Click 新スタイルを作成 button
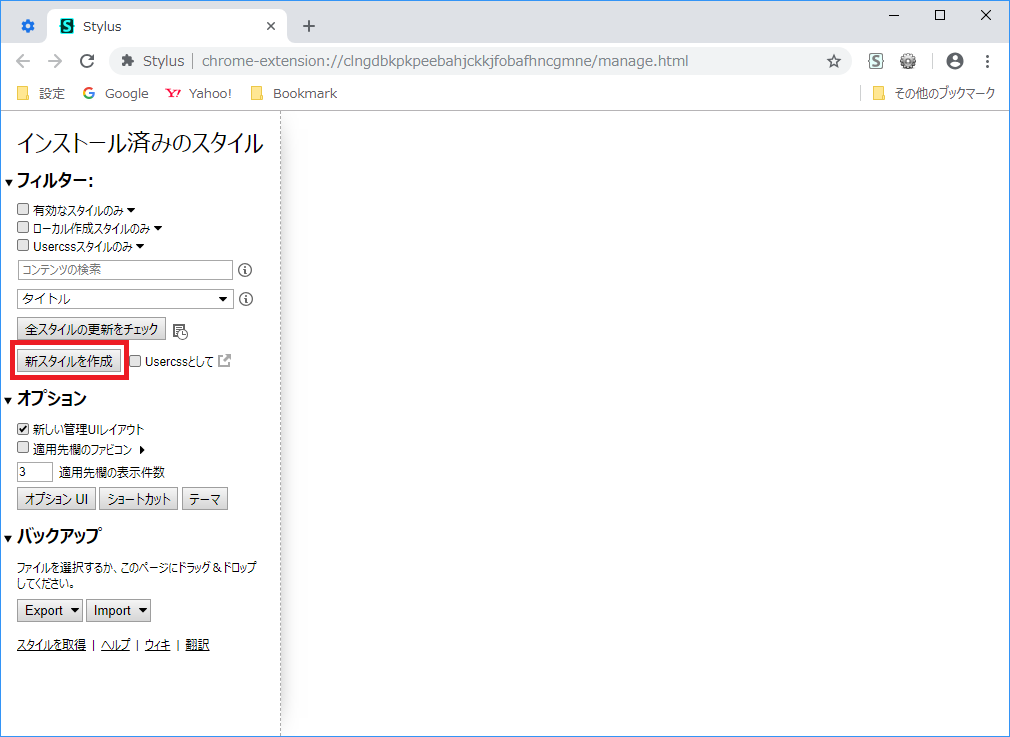 69,361
